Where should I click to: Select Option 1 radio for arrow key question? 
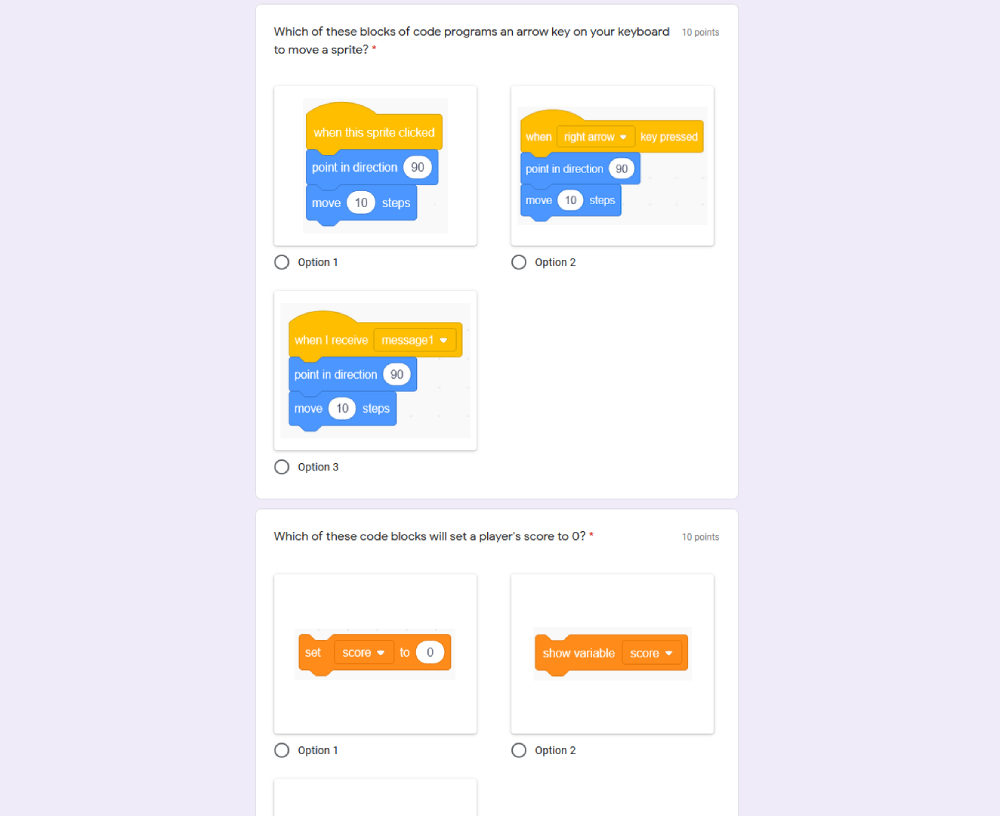pos(282,262)
